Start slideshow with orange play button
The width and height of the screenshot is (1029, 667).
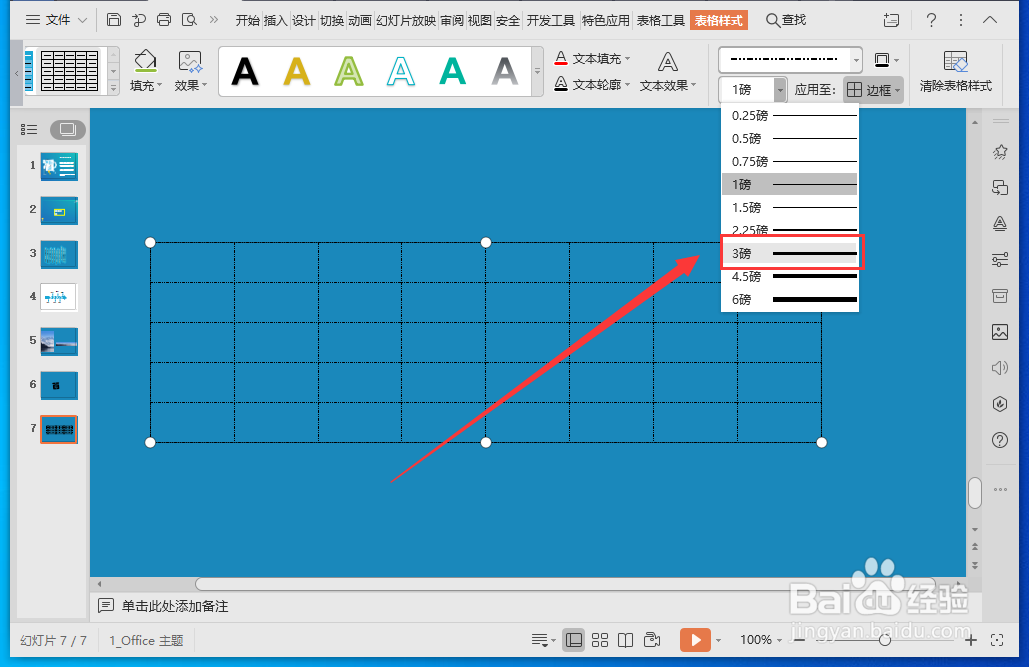pos(696,639)
